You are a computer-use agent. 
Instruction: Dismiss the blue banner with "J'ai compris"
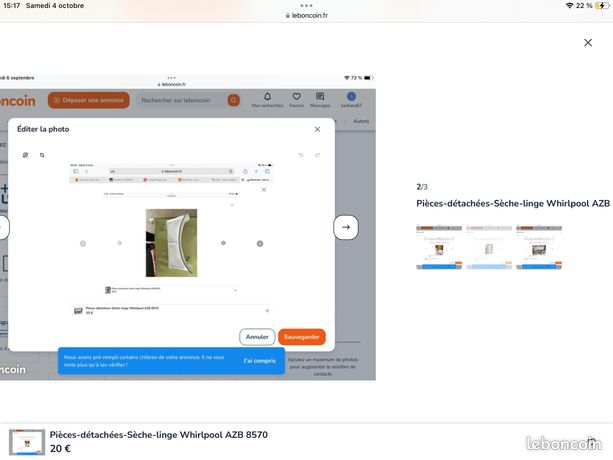(259, 360)
